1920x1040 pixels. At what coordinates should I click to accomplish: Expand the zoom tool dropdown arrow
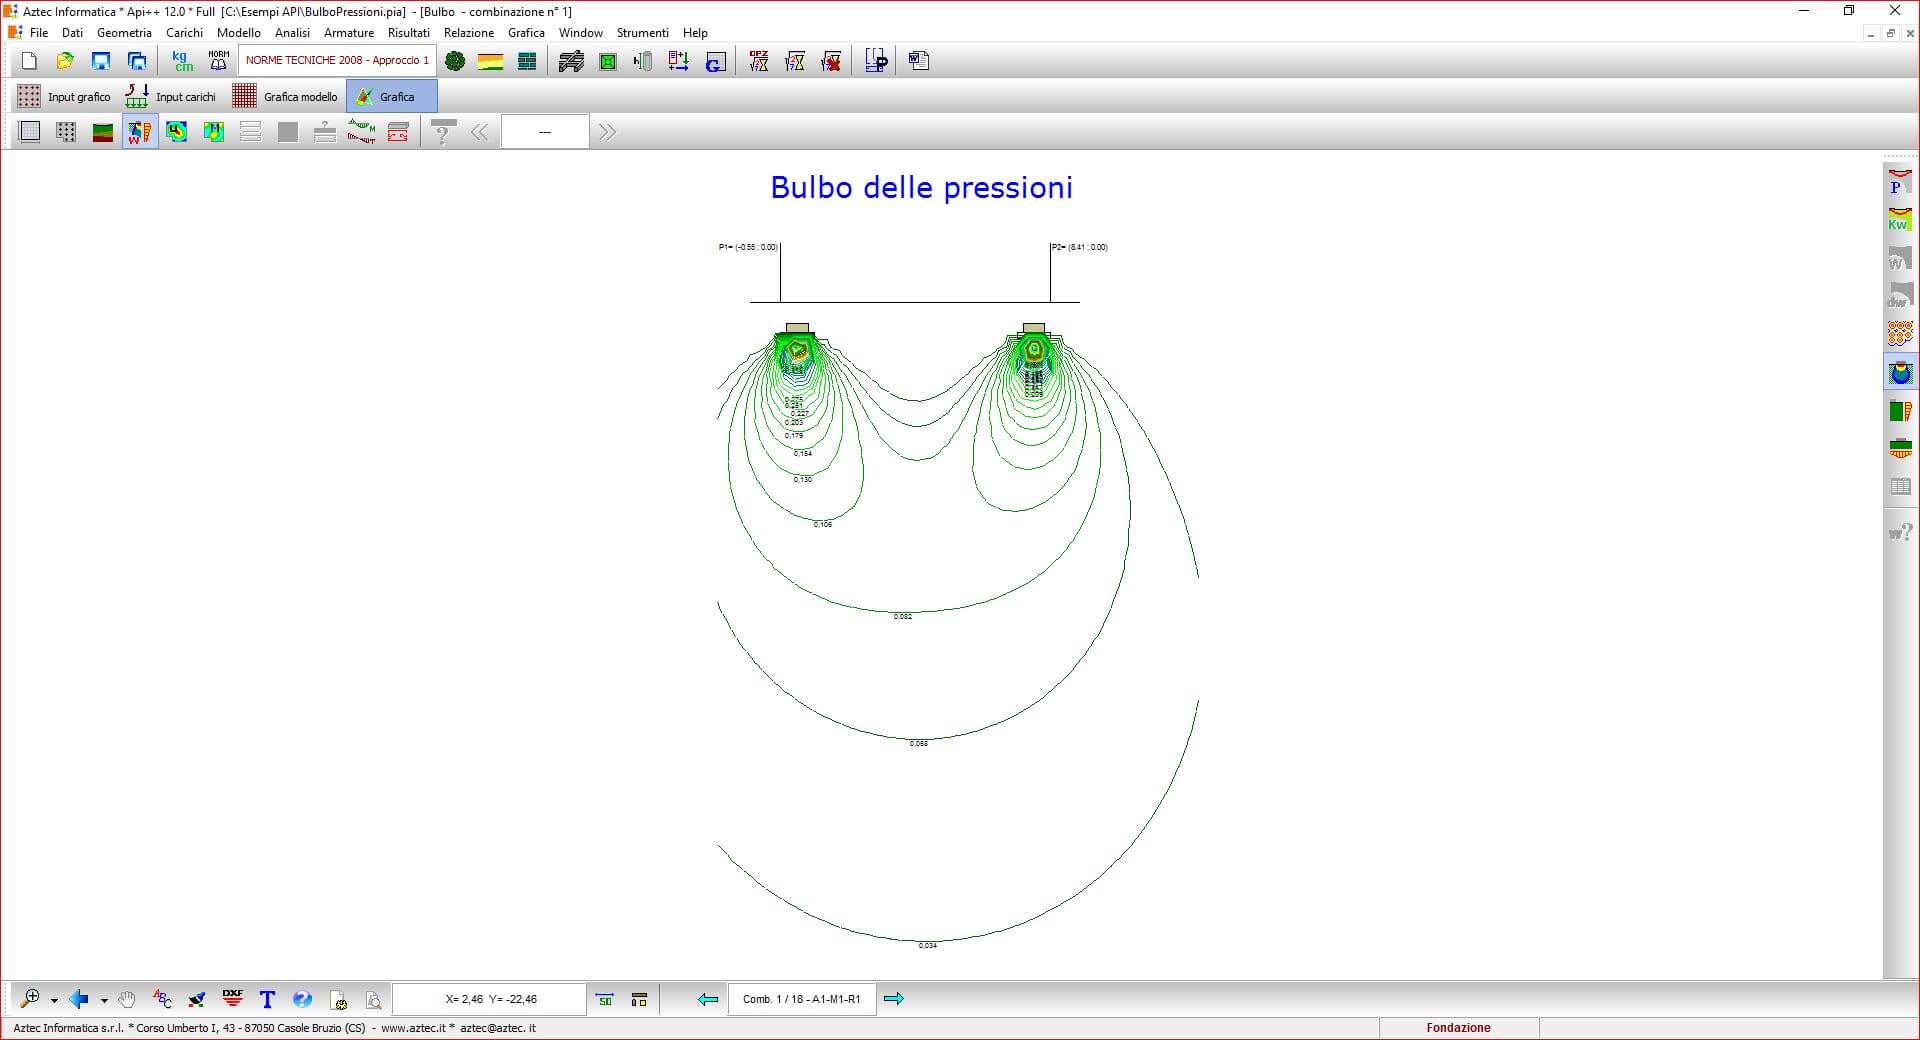54,999
